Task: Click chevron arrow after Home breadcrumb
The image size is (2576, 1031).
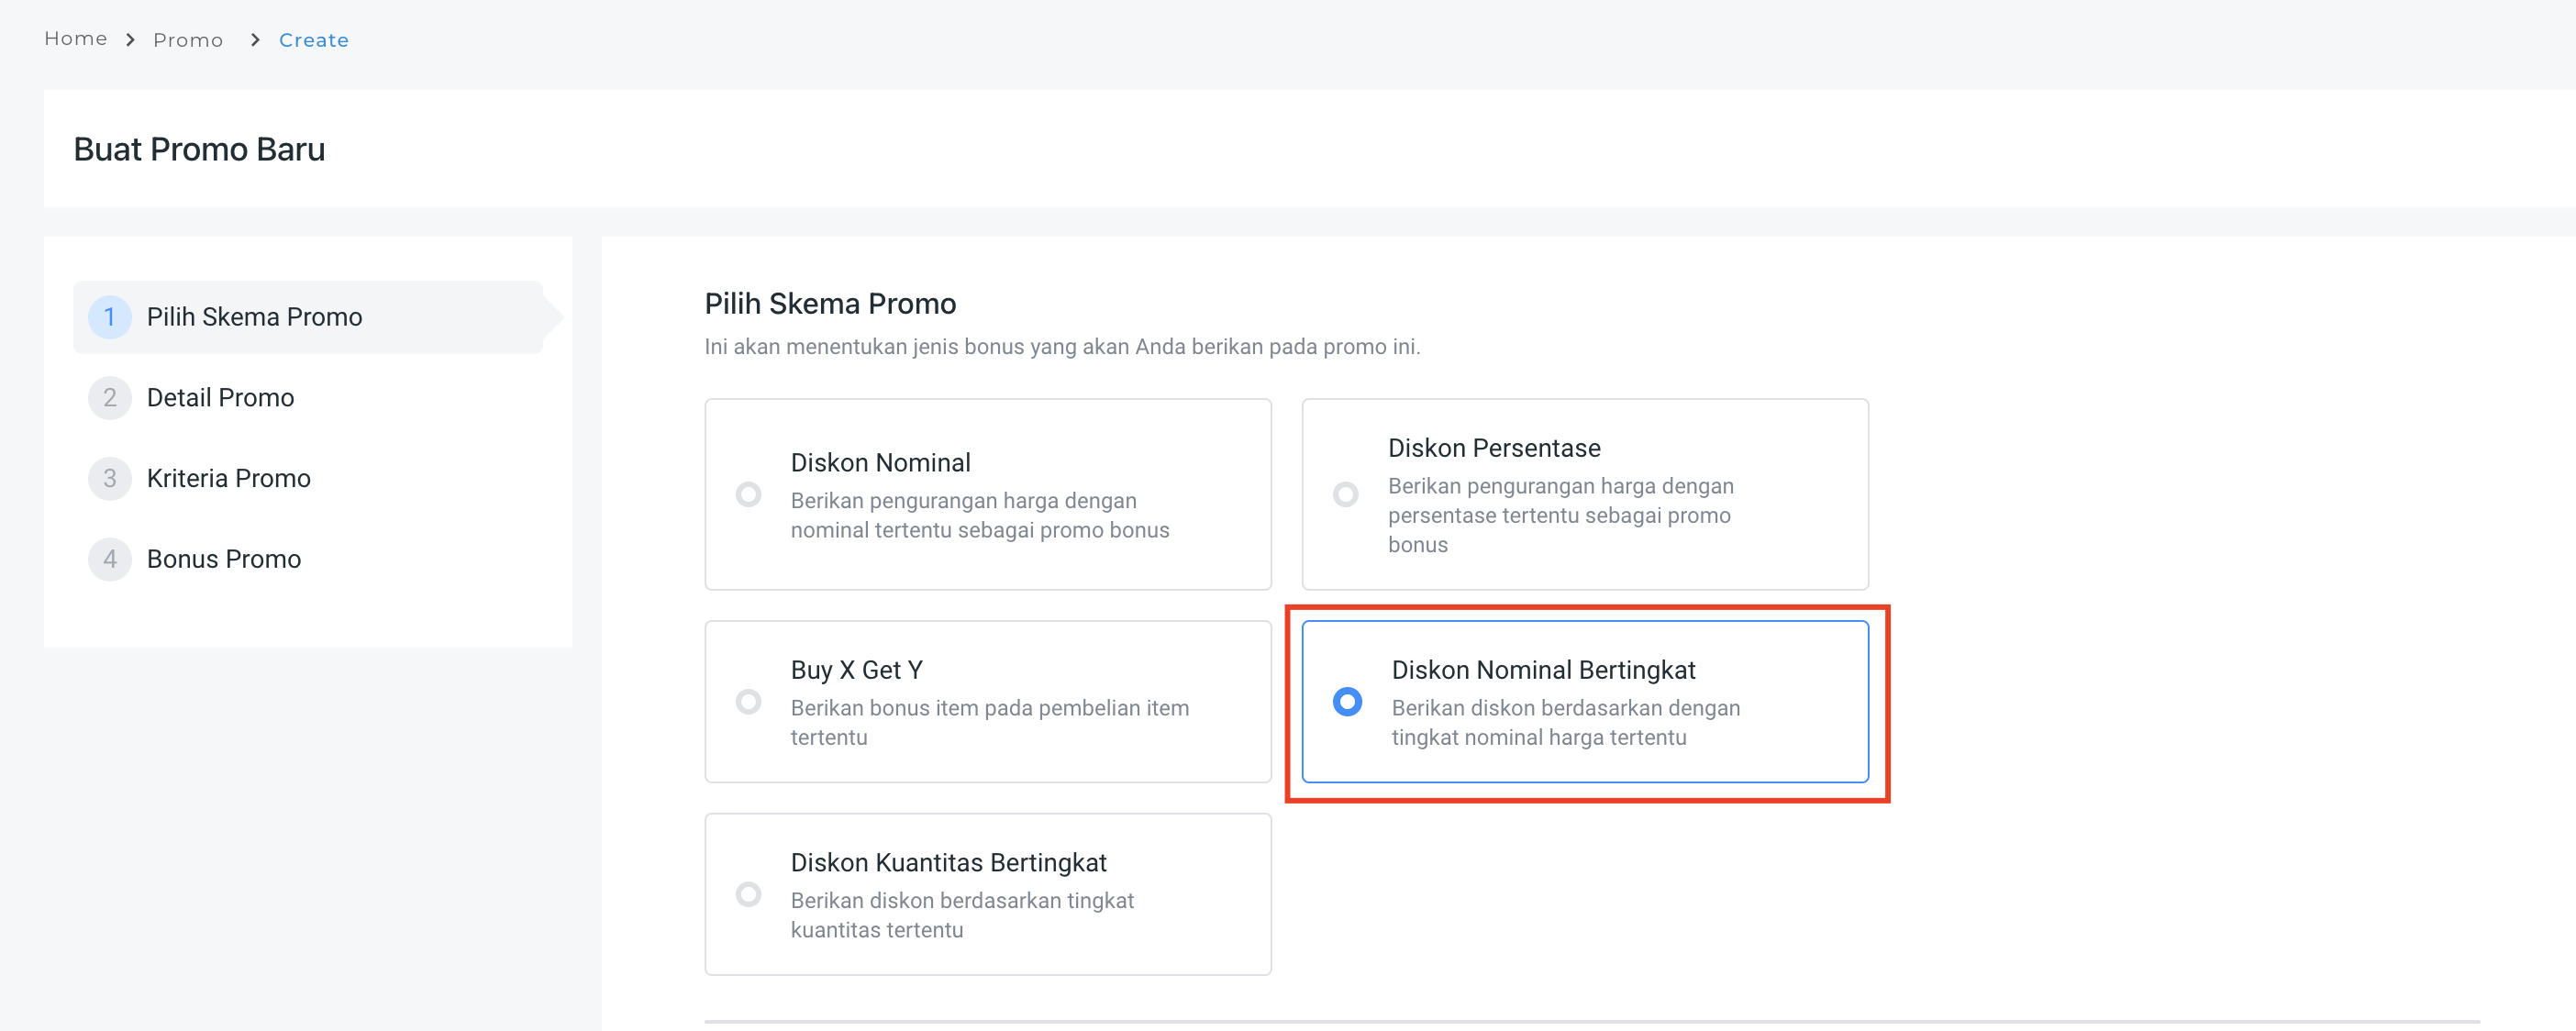Action: (x=130, y=40)
